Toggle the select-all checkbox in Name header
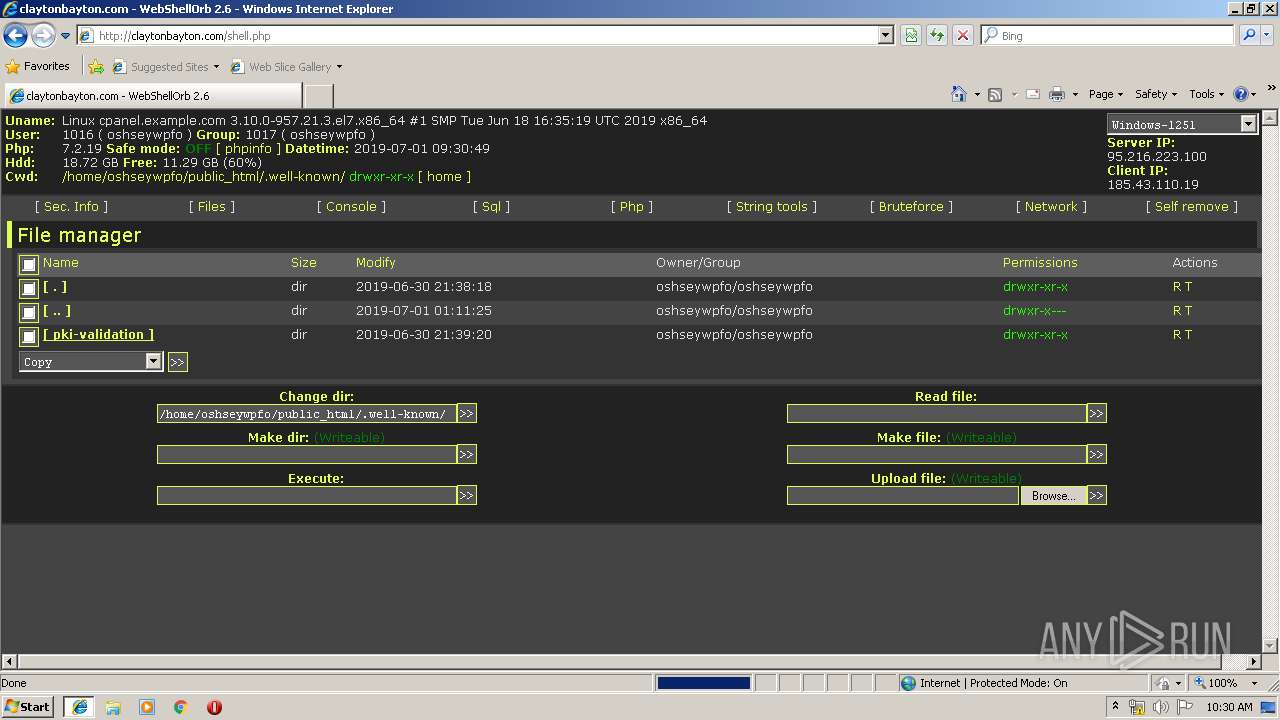 tap(29, 264)
